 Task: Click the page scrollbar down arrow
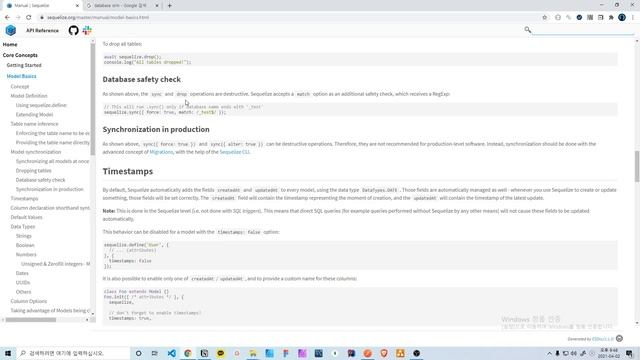(x=637, y=323)
